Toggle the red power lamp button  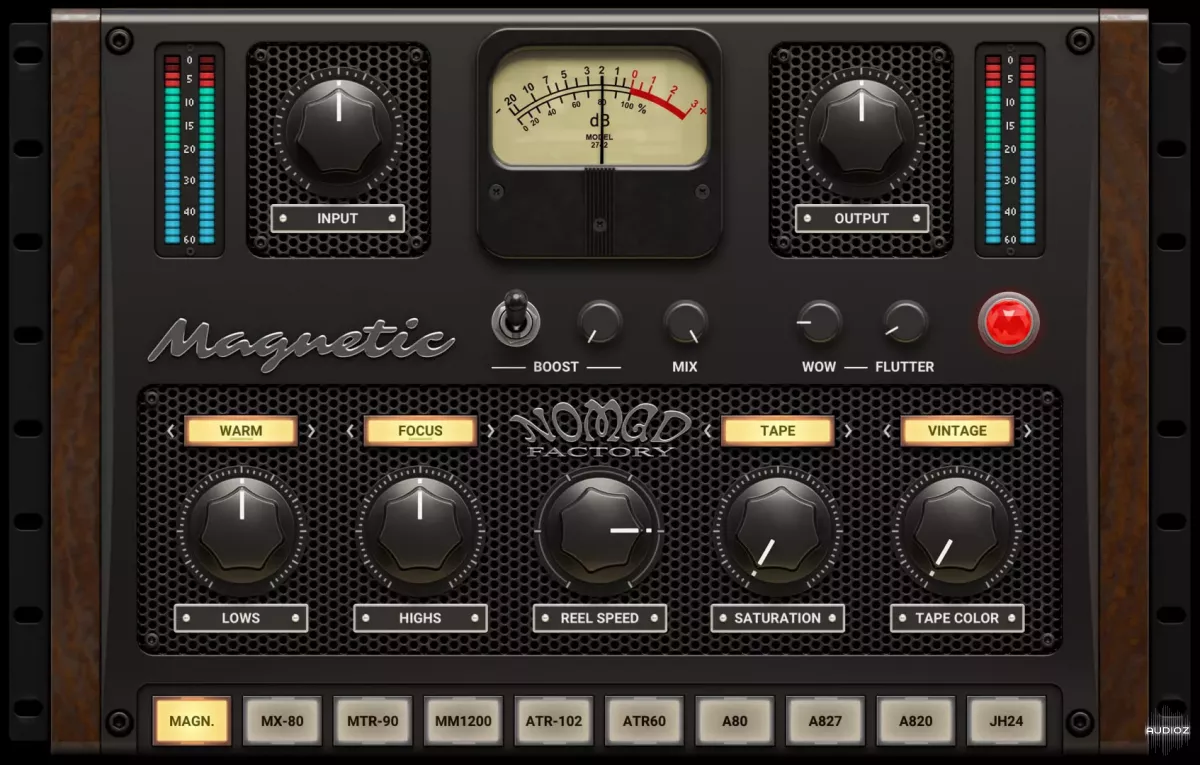(x=1008, y=323)
